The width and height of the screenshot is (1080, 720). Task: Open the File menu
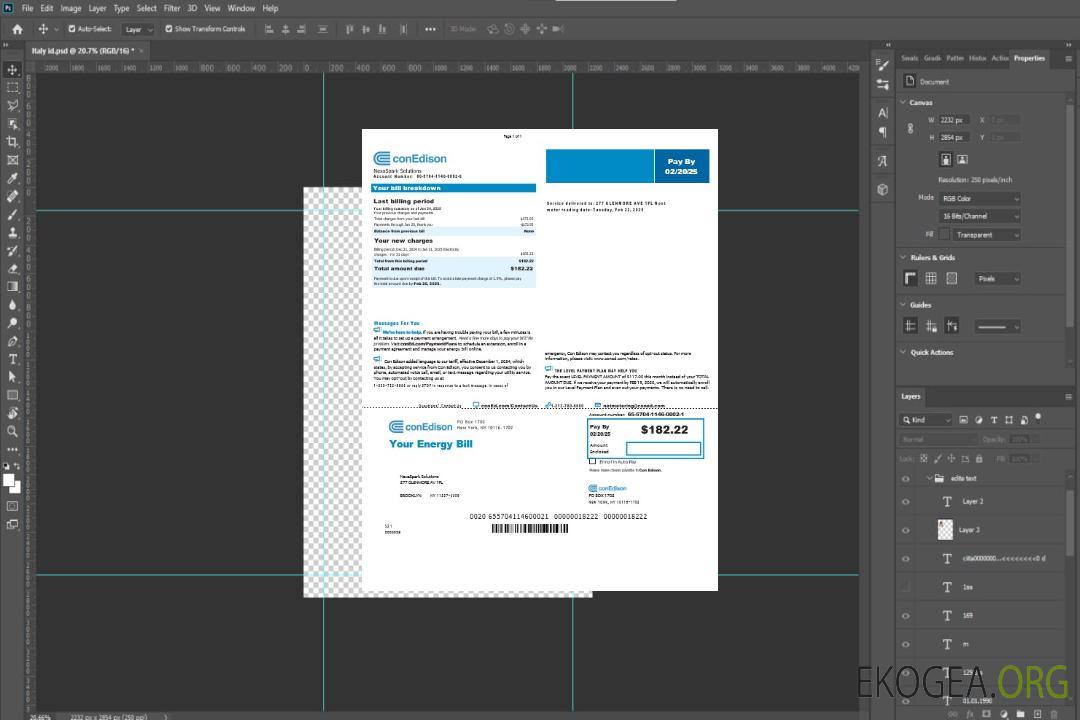click(x=28, y=8)
